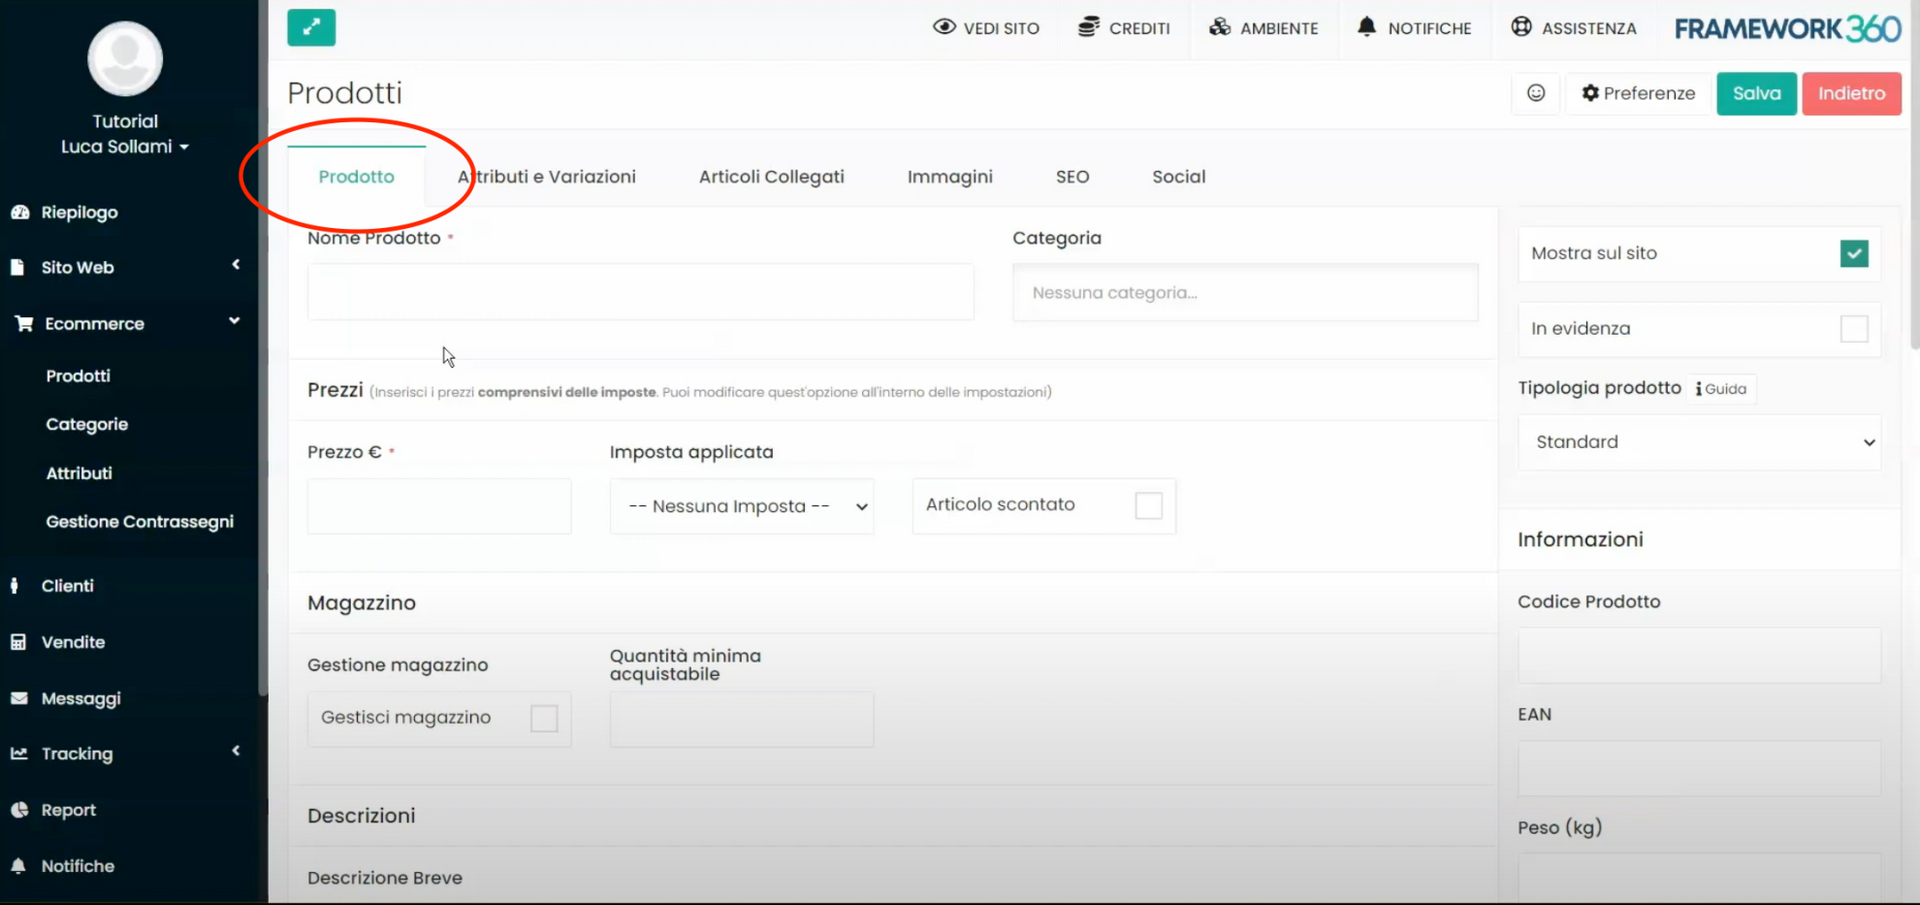Open the Guida link for Tipologia prodotto
This screenshot has width=1920, height=905.
(1721, 389)
